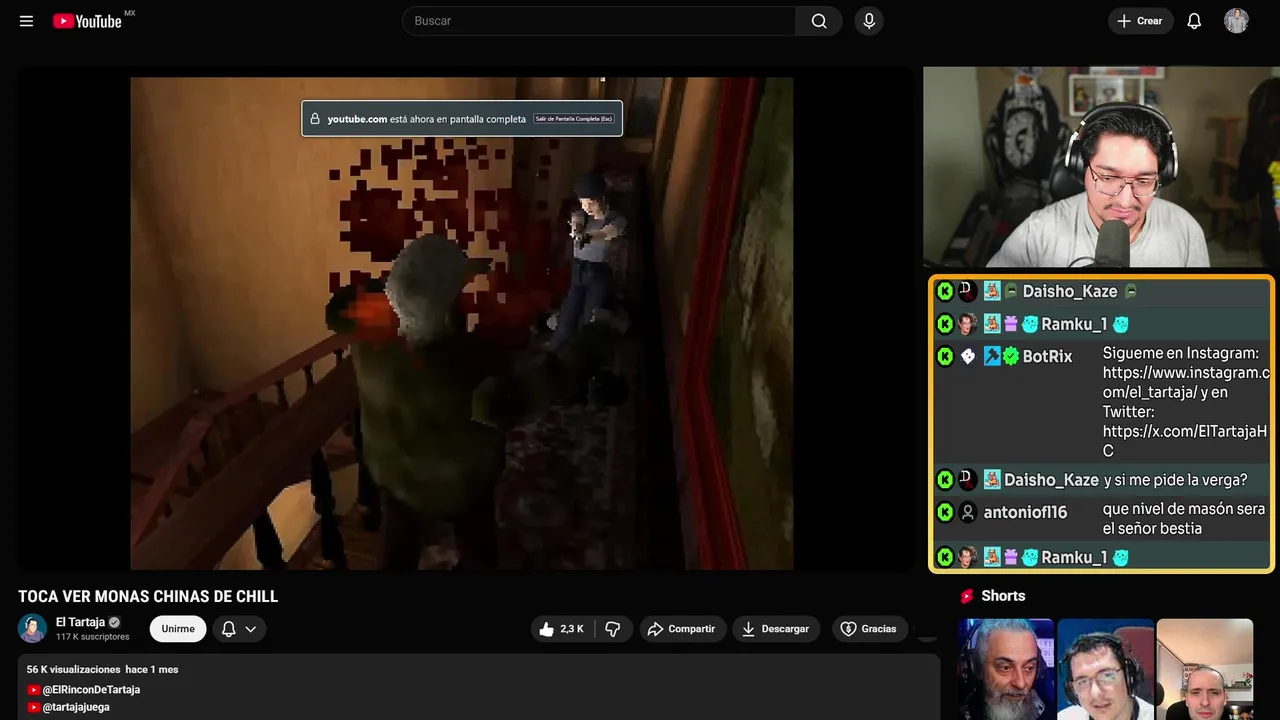Open the first Shorts thumbnail with bearded man
This screenshot has height=720, width=1280.
point(1006,669)
